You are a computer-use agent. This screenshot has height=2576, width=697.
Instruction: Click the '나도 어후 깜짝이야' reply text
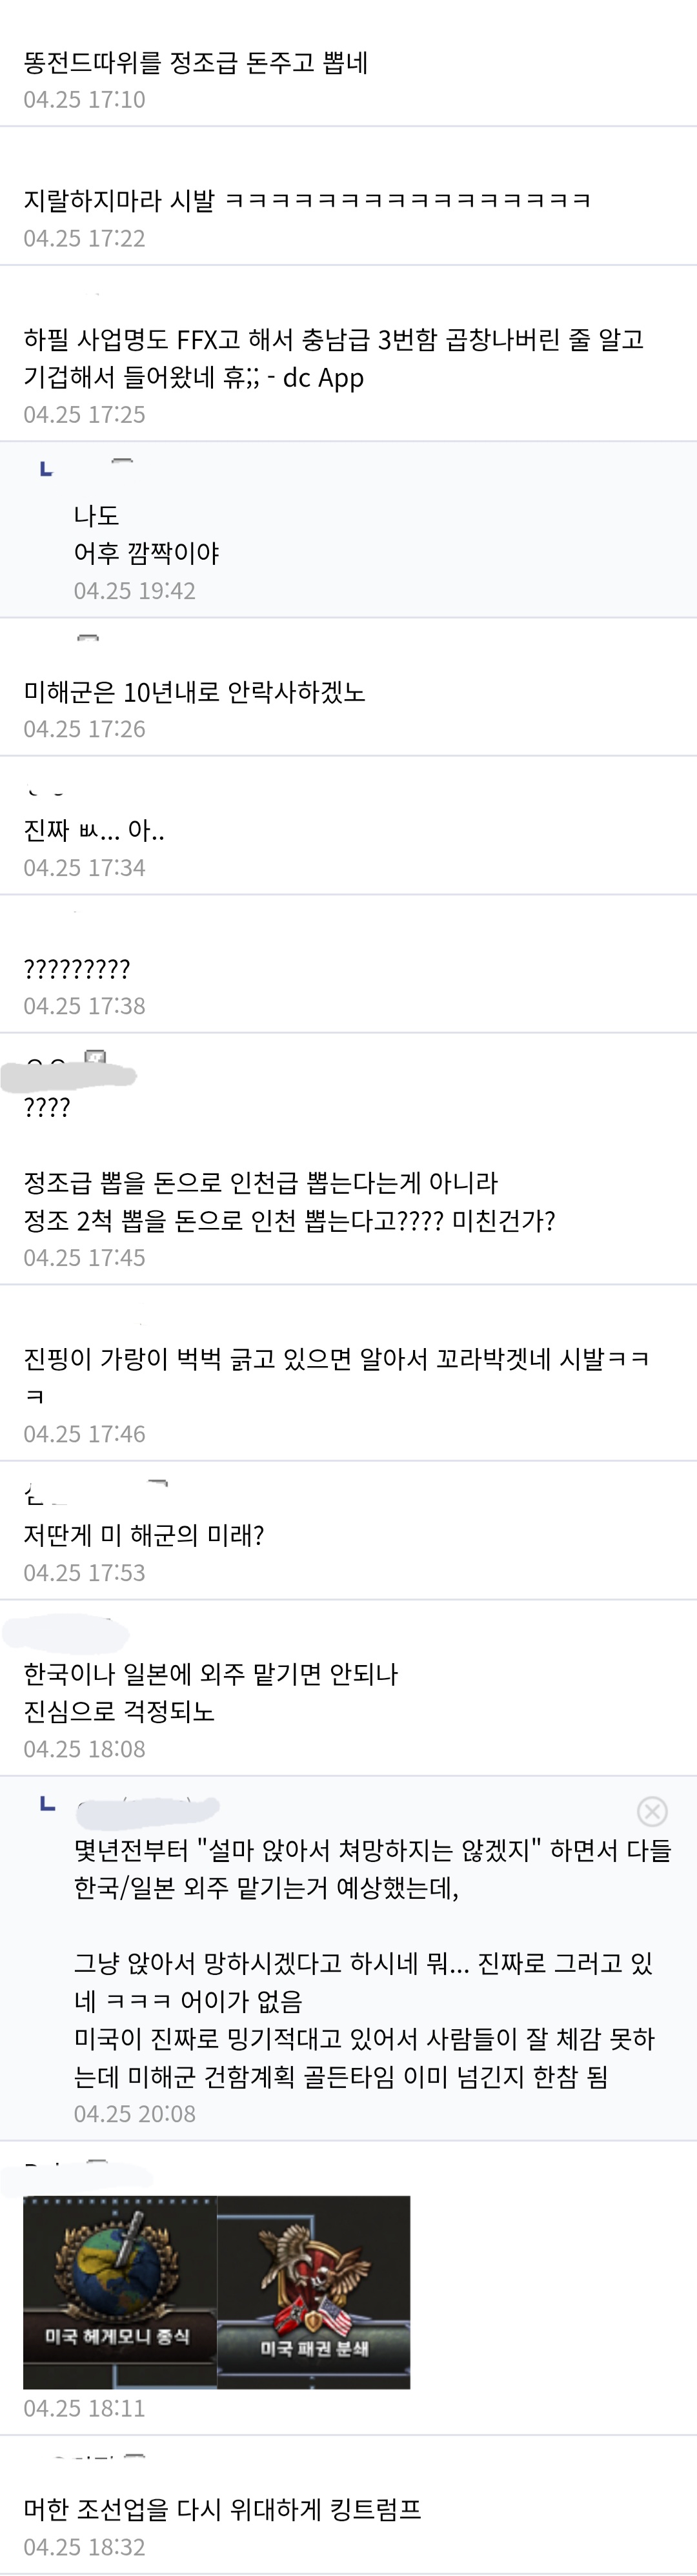[x=146, y=534]
